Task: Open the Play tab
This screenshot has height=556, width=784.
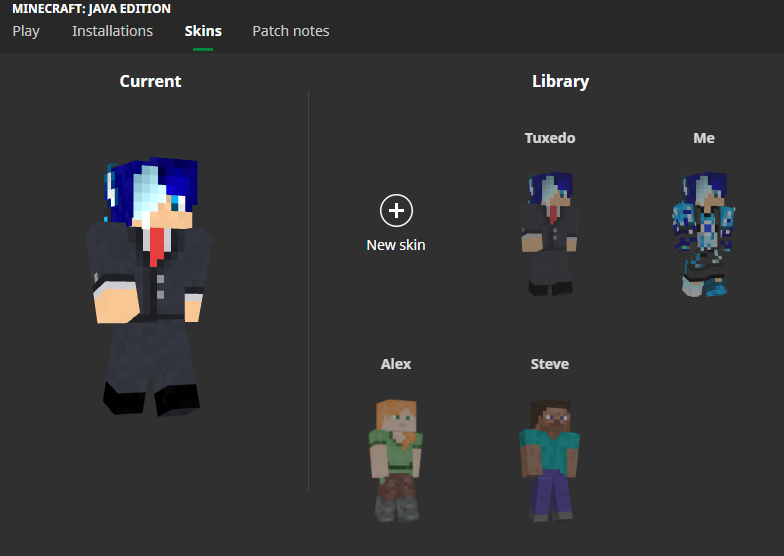Action: coord(26,31)
